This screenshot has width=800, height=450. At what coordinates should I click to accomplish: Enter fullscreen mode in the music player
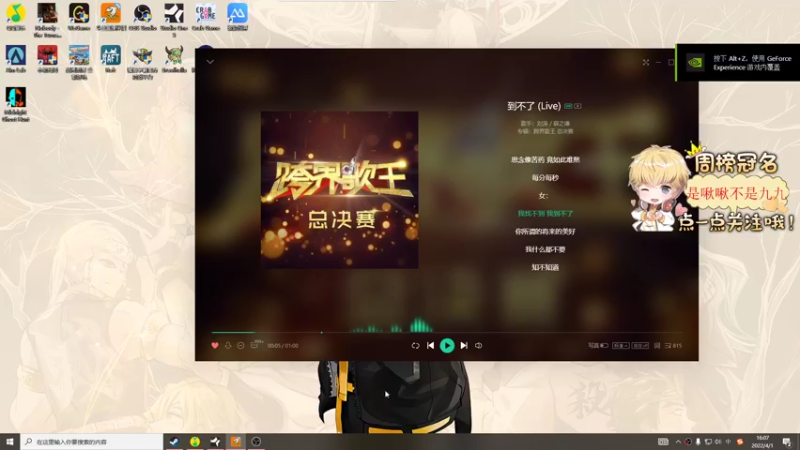(x=646, y=62)
